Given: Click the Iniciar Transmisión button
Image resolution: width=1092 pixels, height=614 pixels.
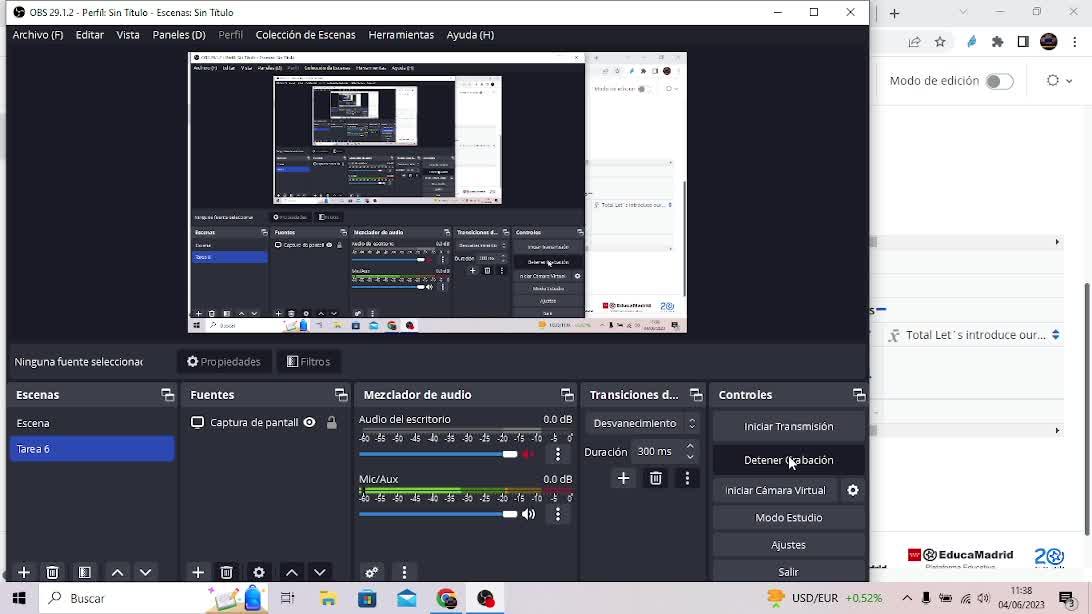Looking at the screenshot, I should click(788, 426).
